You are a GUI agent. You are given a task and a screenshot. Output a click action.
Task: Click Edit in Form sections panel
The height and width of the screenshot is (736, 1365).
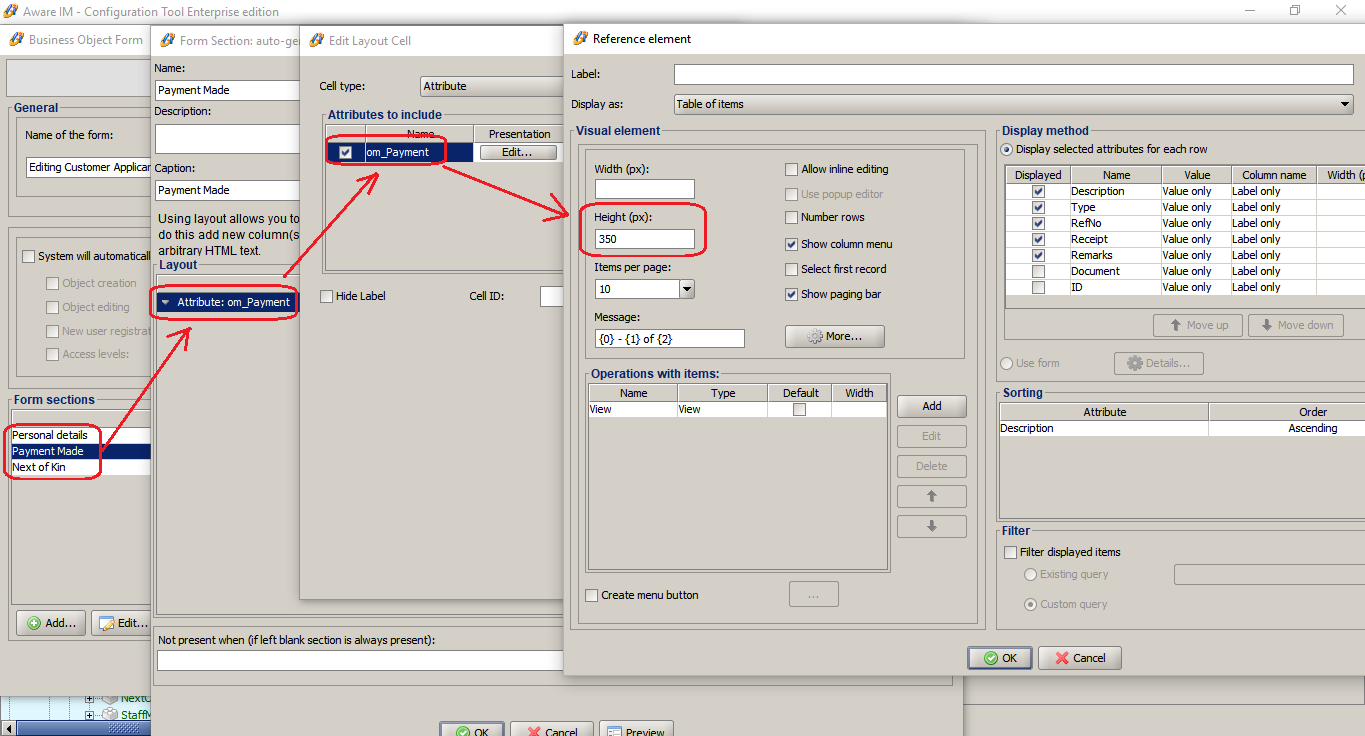click(121, 623)
